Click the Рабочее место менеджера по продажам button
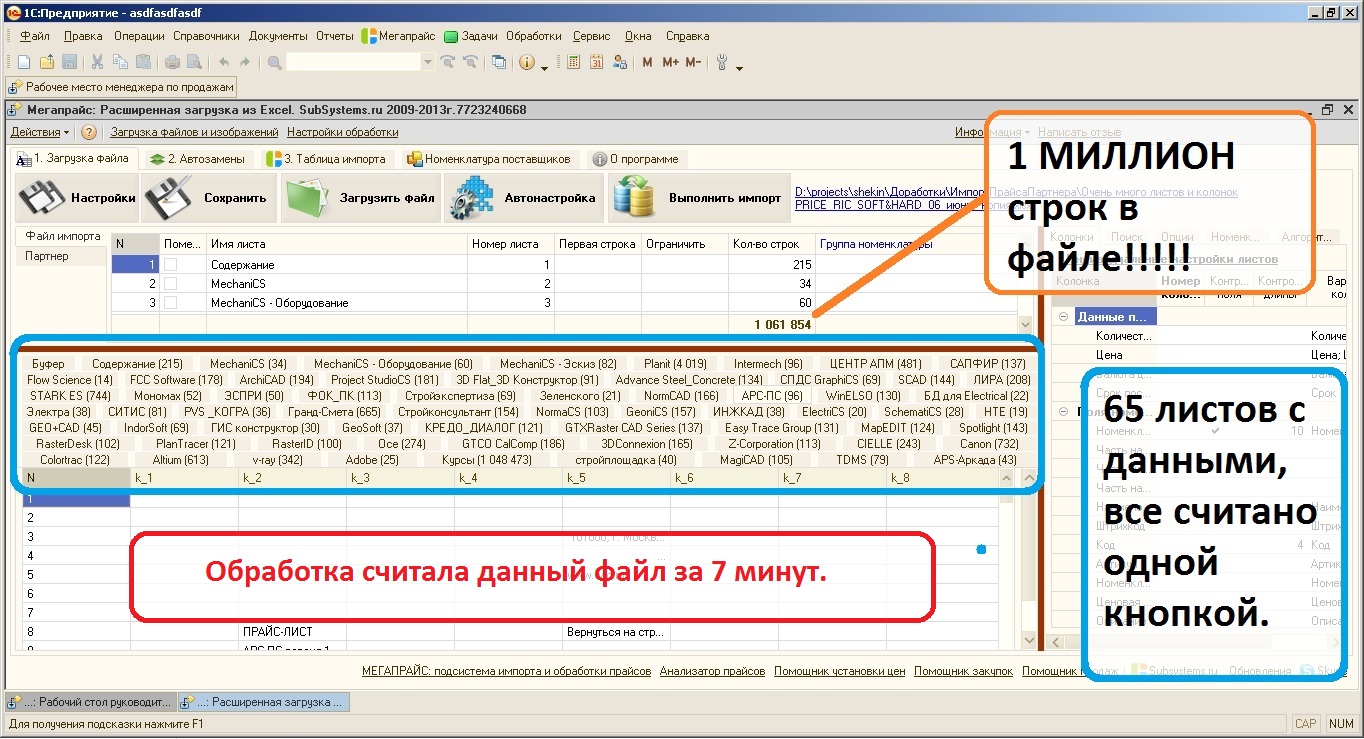Viewport: 1364px width, 739px height. [121, 87]
